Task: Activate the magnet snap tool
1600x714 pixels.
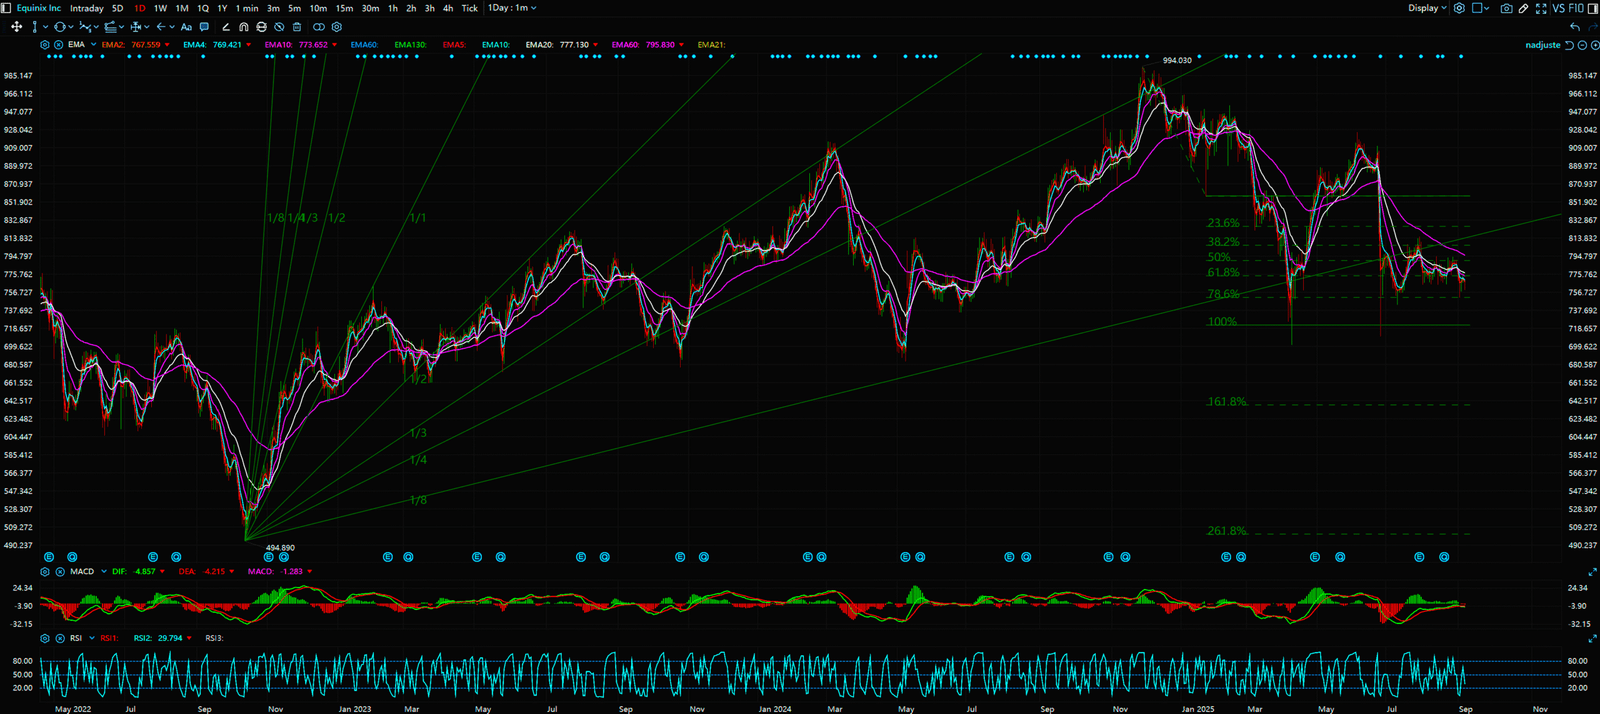Action: coord(244,27)
